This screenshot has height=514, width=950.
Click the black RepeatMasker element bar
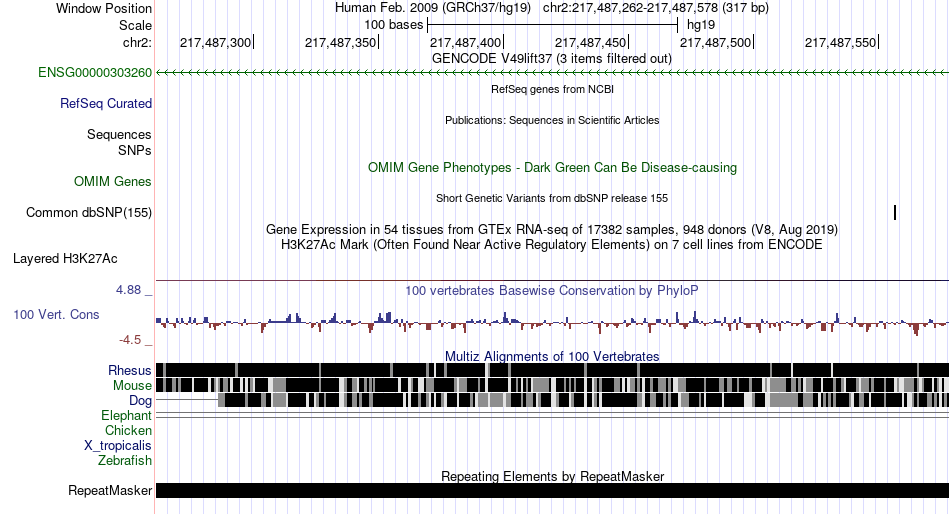pos(553,490)
